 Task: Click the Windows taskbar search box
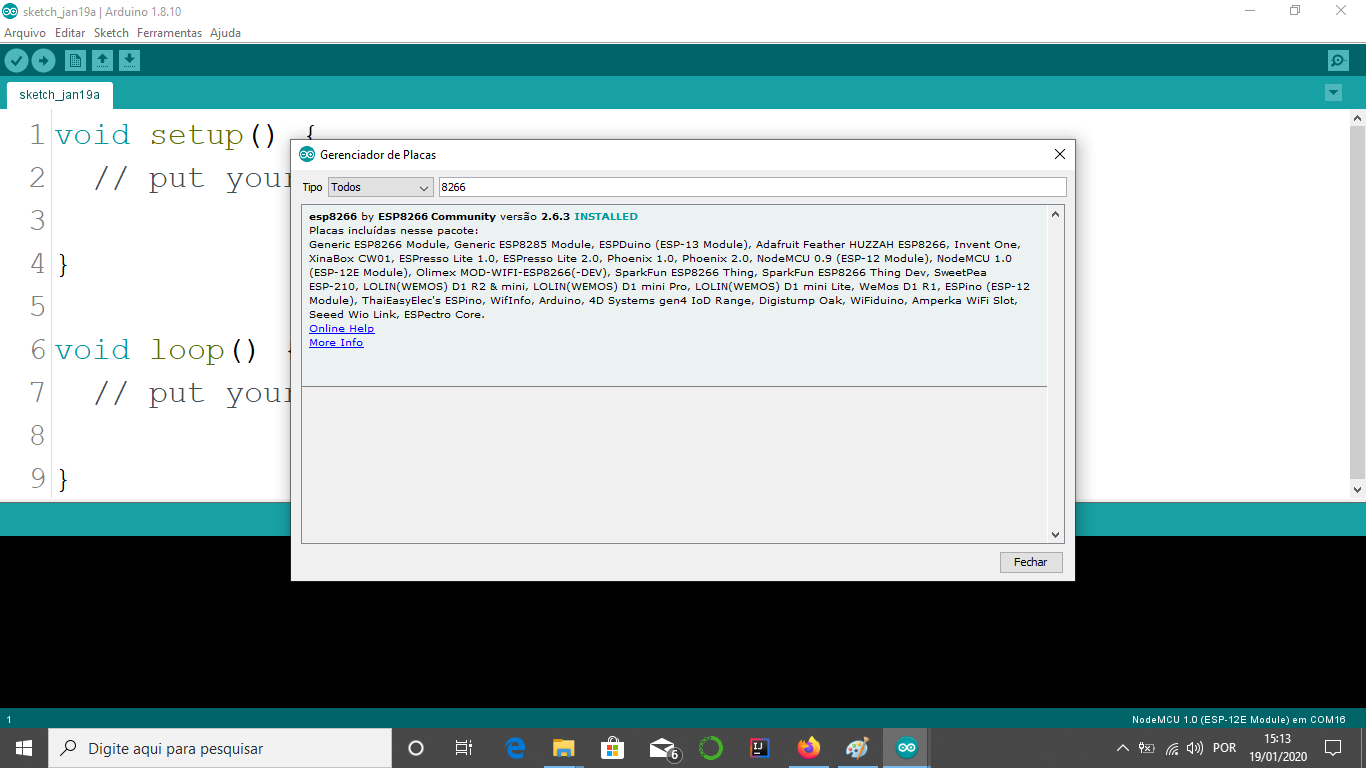(x=220, y=748)
